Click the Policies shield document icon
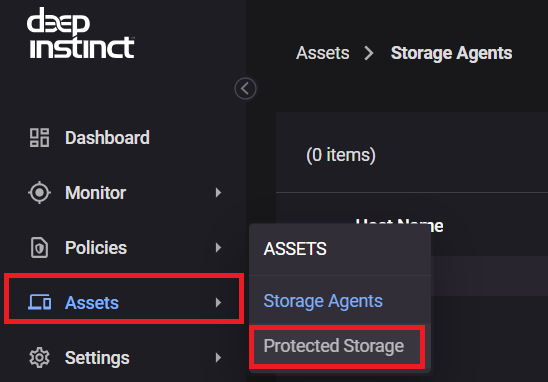548x382 pixels. click(x=39, y=248)
